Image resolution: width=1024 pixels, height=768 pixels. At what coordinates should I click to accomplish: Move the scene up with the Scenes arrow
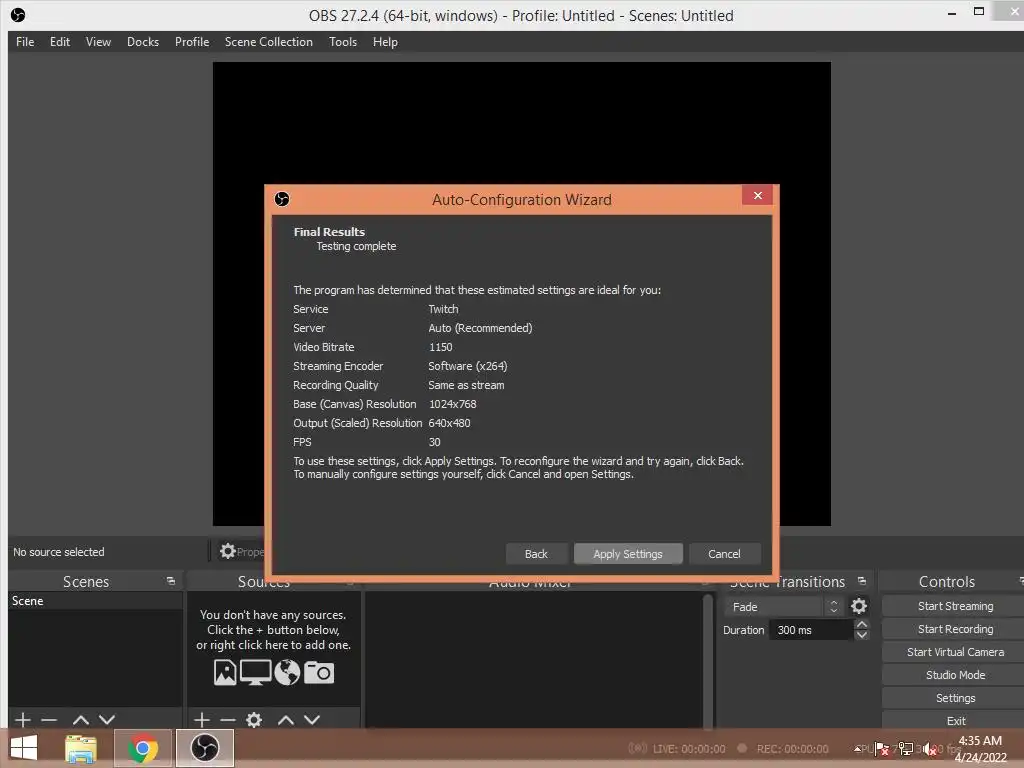(x=81, y=720)
